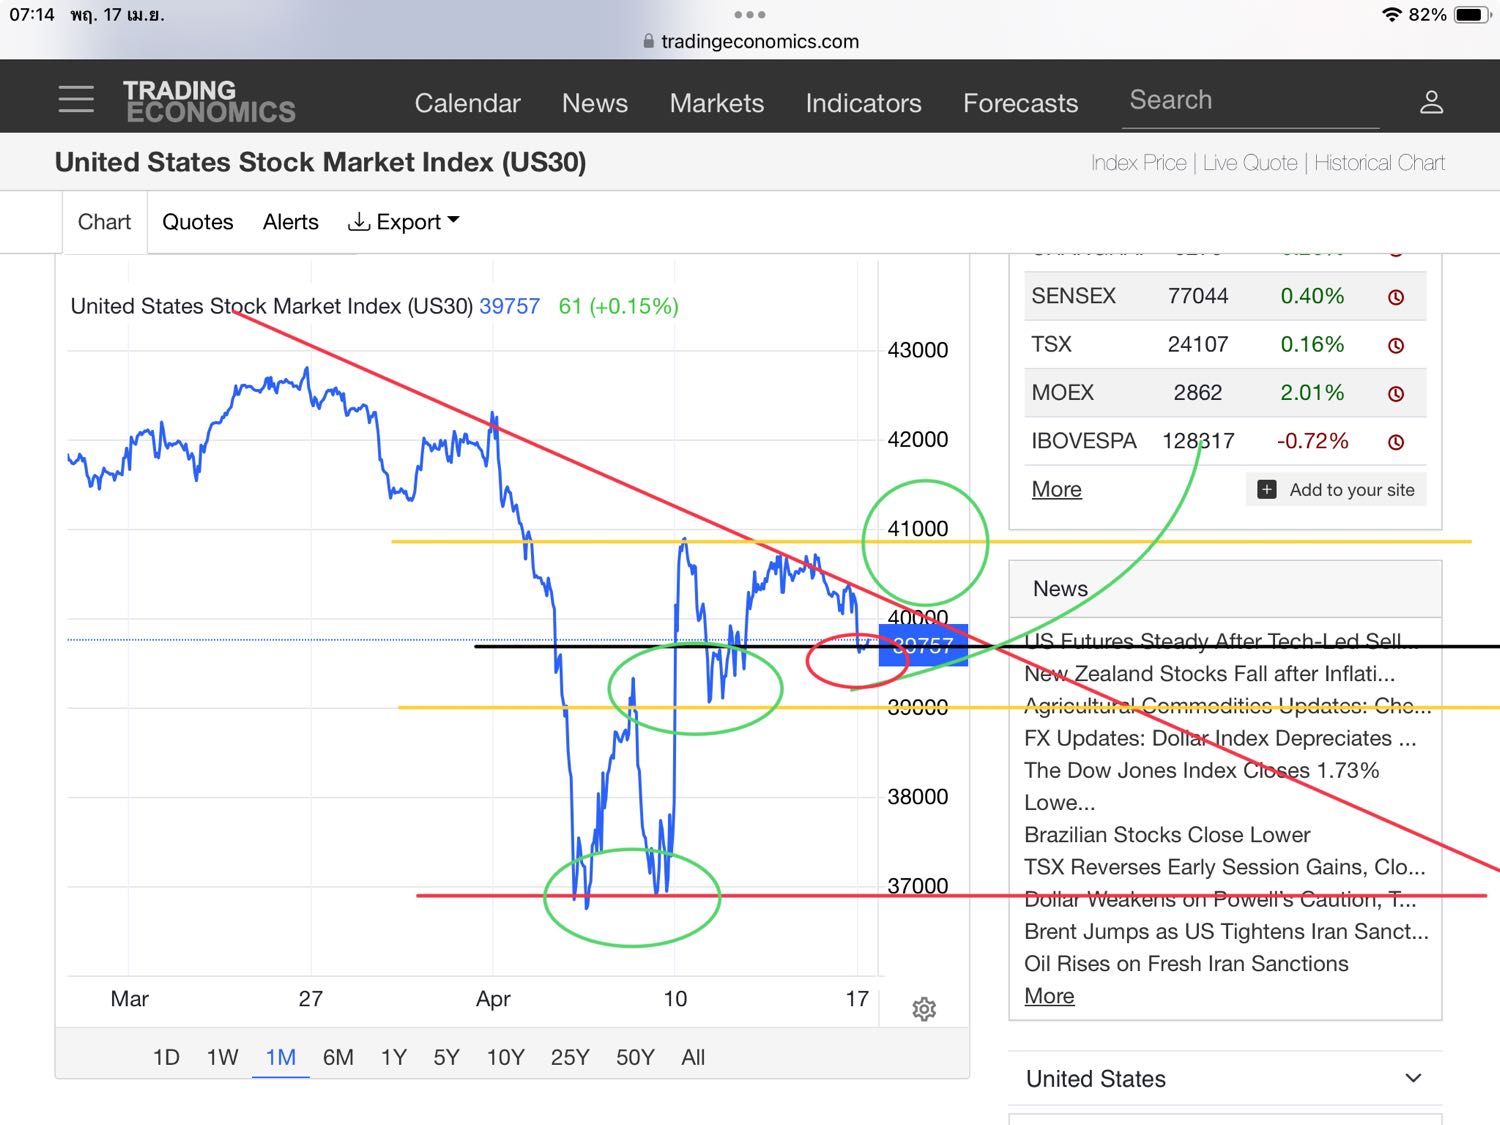The width and height of the screenshot is (1500, 1125).
Task: Click the MOEX clock icon
Action: click(x=1396, y=394)
